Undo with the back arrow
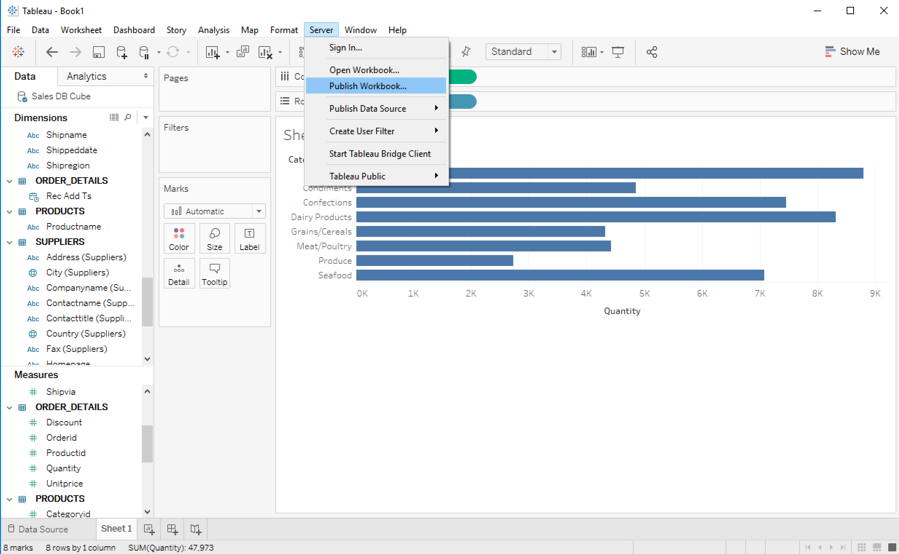899x554 pixels. (52, 52)
